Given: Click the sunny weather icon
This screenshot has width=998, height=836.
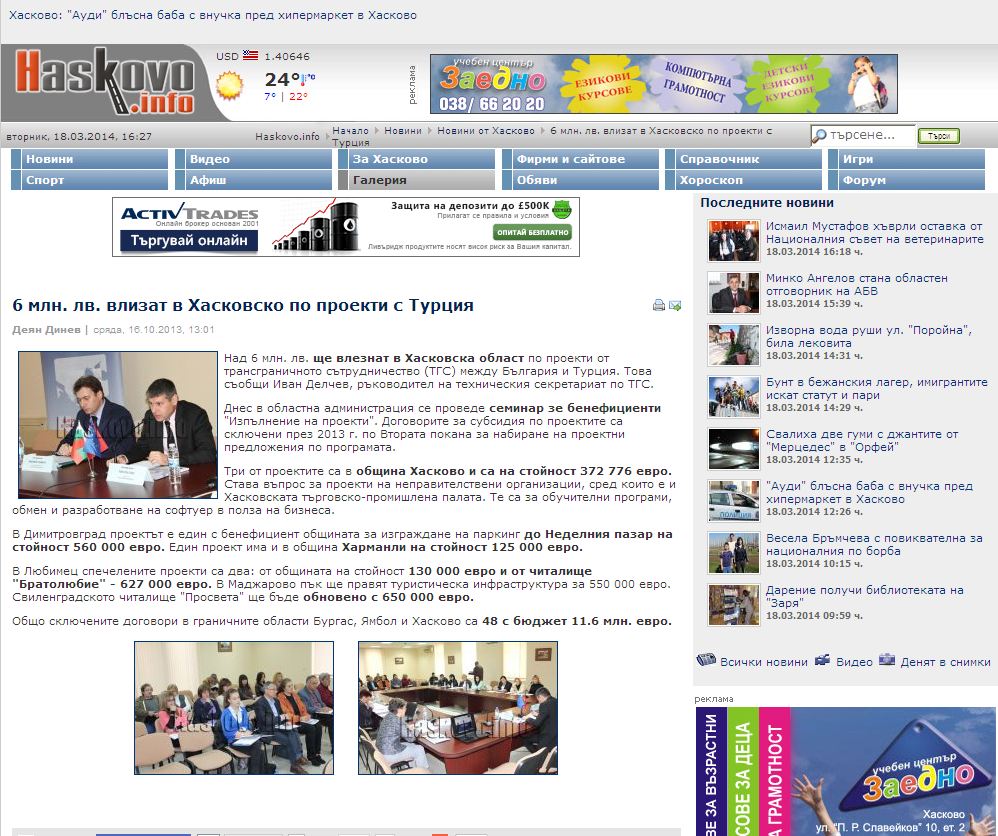Looking at the screenshot, I should tap(230, 86).
